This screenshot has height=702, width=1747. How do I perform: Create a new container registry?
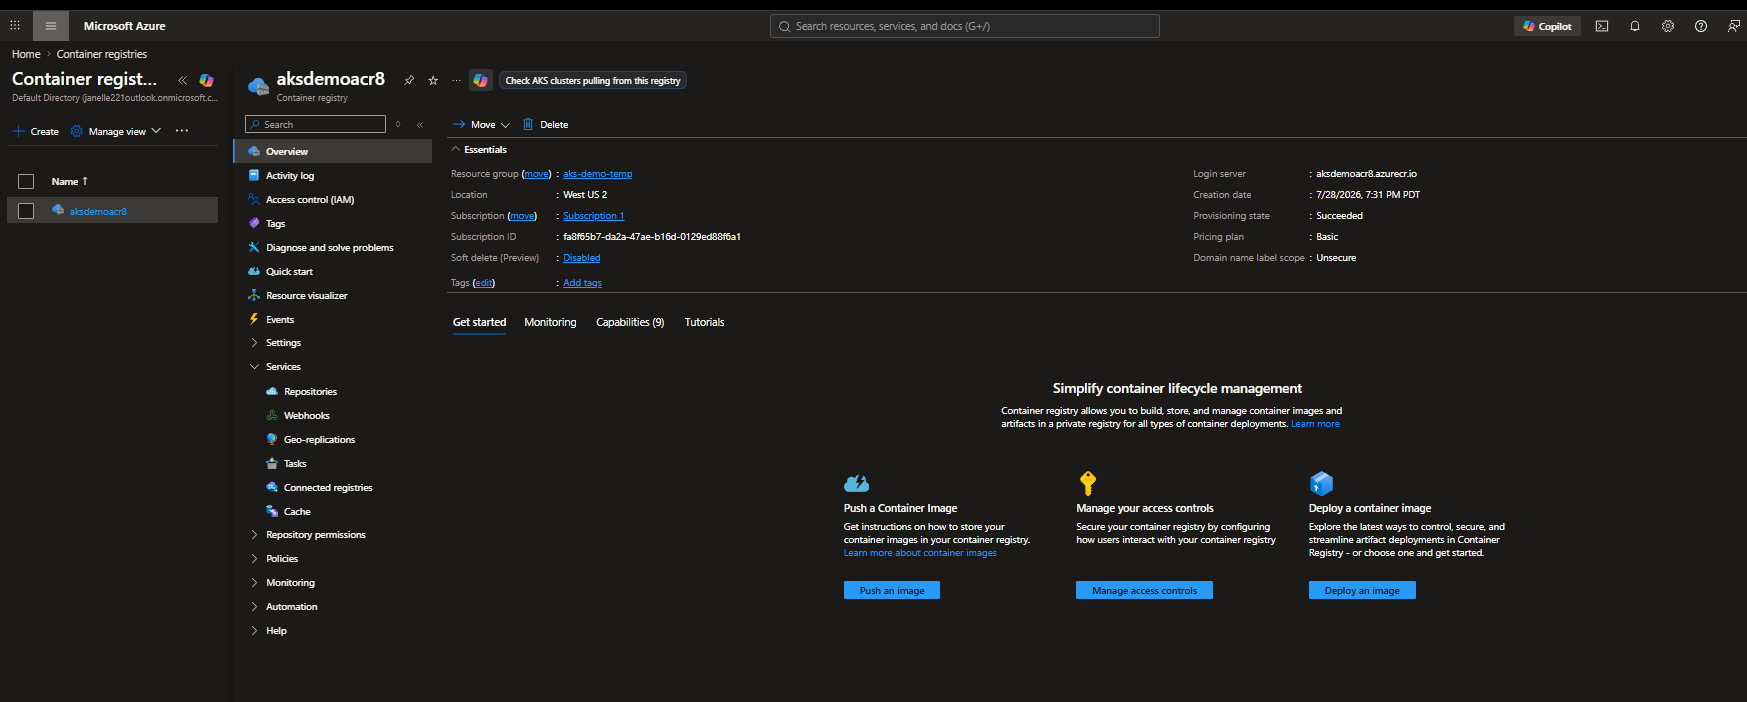[36, 131]
